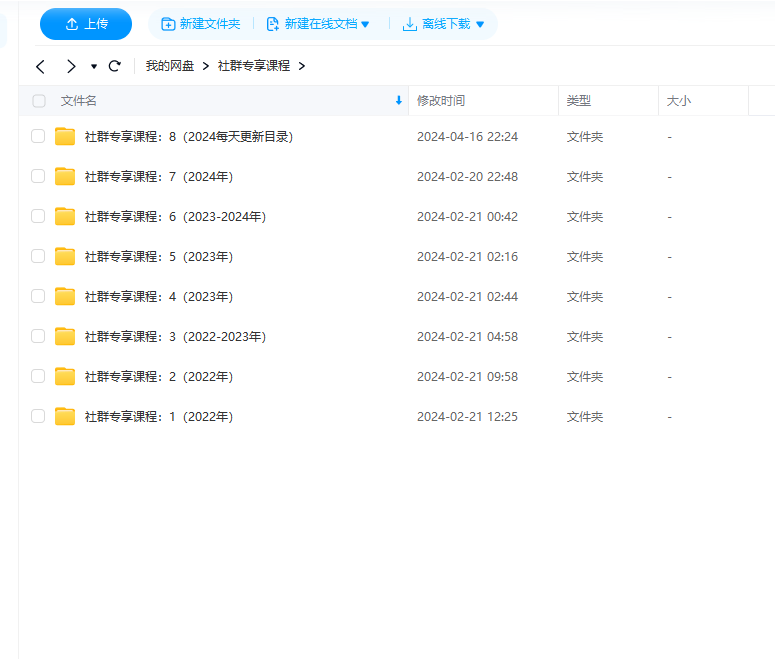Click folder icon of 社群专享课程：8
775x659 pixels.
65,136
